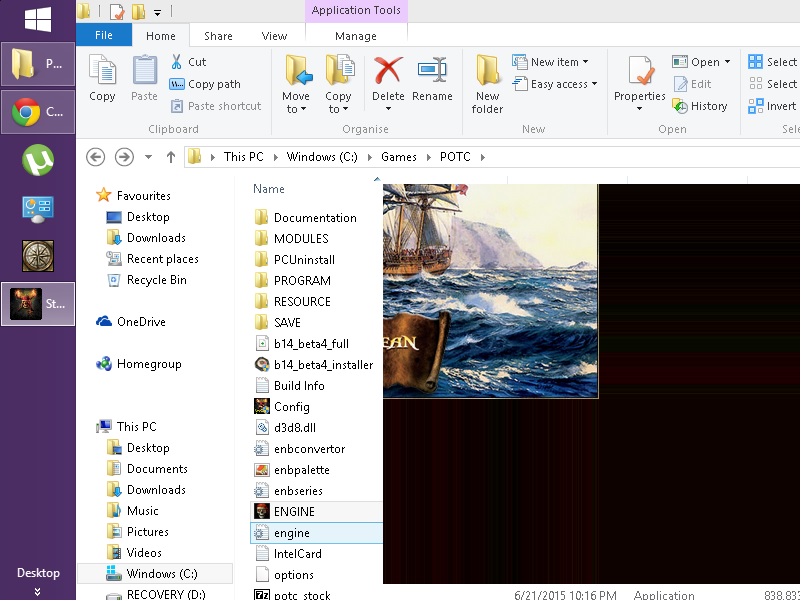Rename the selected file

pos(432,78)
